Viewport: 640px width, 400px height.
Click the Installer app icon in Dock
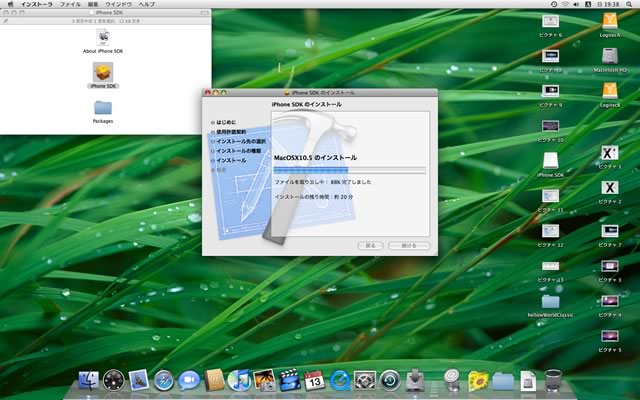[x=415, y=381]
